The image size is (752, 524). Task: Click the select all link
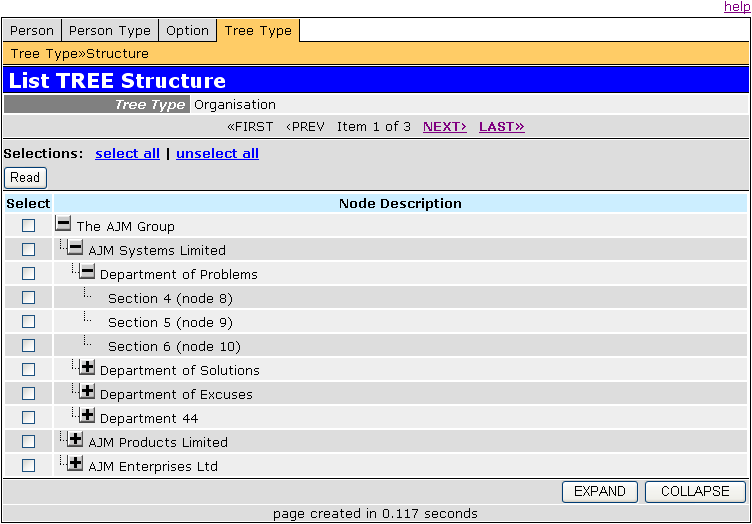click(x=127, y=154)
